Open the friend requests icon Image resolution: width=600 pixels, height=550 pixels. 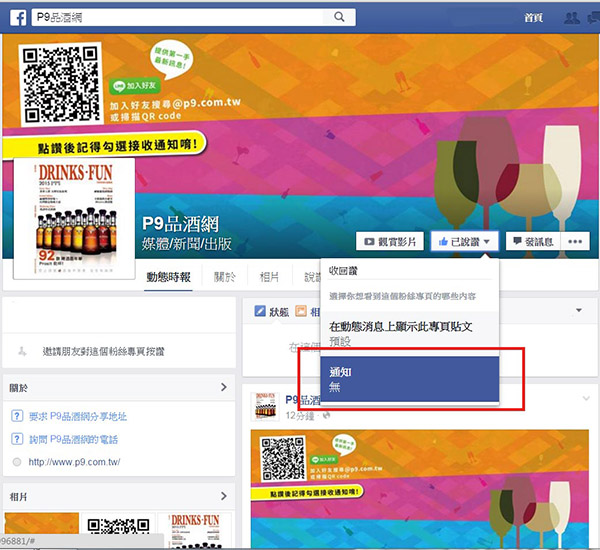pyautogui.click(x=572, y=18)
